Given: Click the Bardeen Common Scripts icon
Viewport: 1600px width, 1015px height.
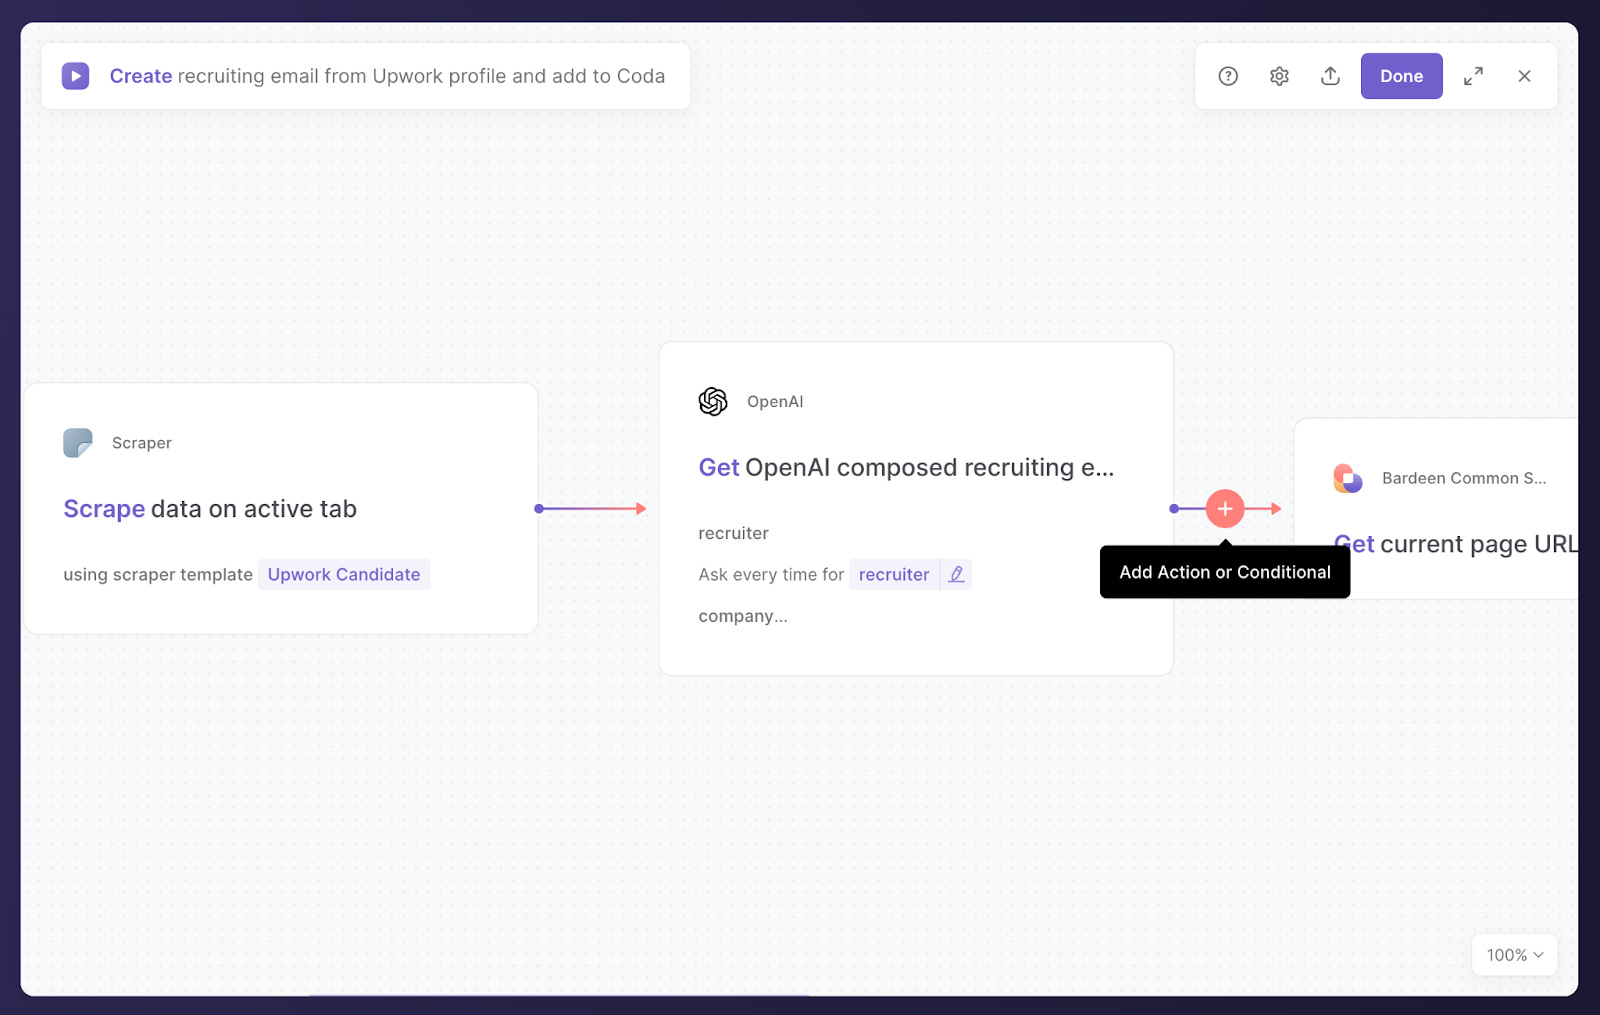Looking at the screenshot, I should tap(1347, 478).
